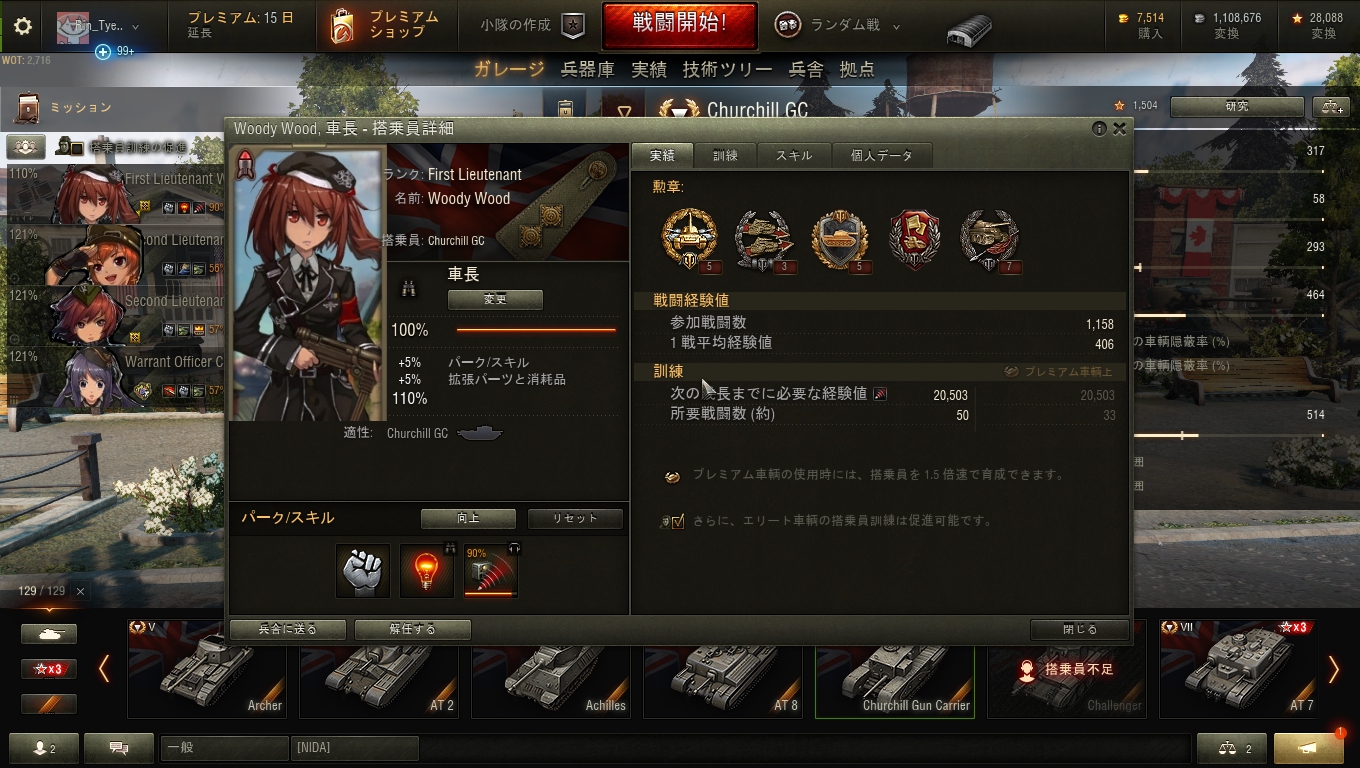Toggle the x3 bonus vehicle filter

[x=49, y=669]
